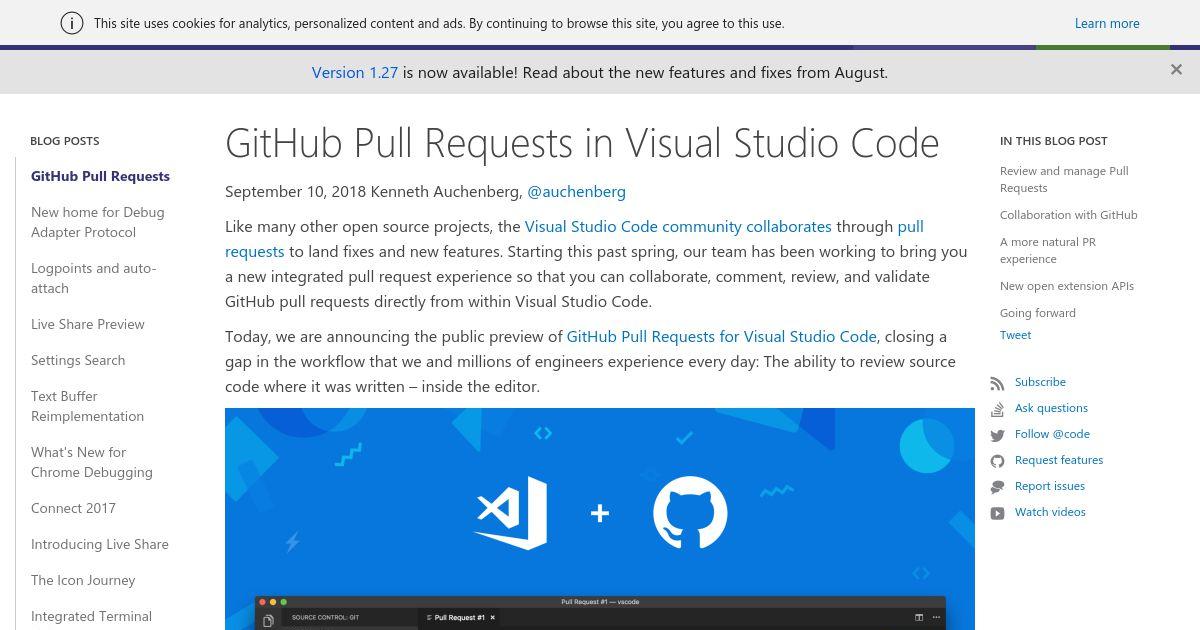Open What's New for Chrome Debugging post

pos(92,462)
